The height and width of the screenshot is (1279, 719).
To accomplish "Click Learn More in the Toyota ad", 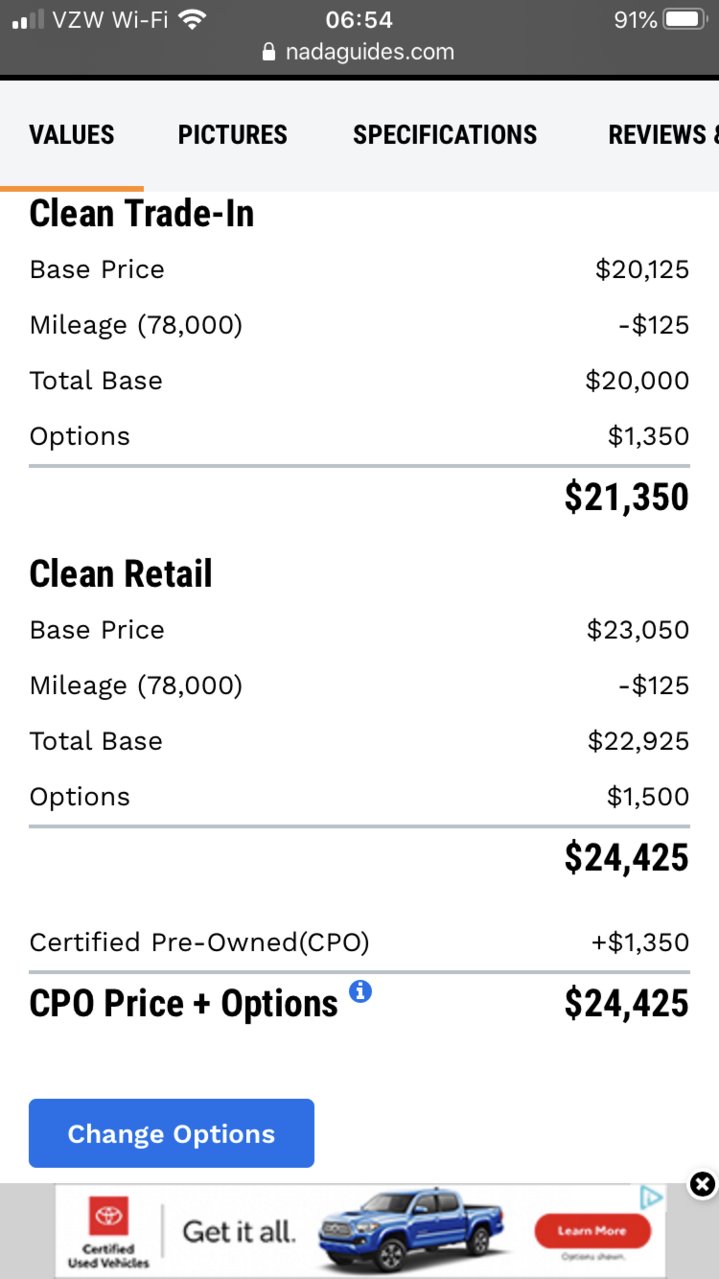I will click(x=592, y=1231).
